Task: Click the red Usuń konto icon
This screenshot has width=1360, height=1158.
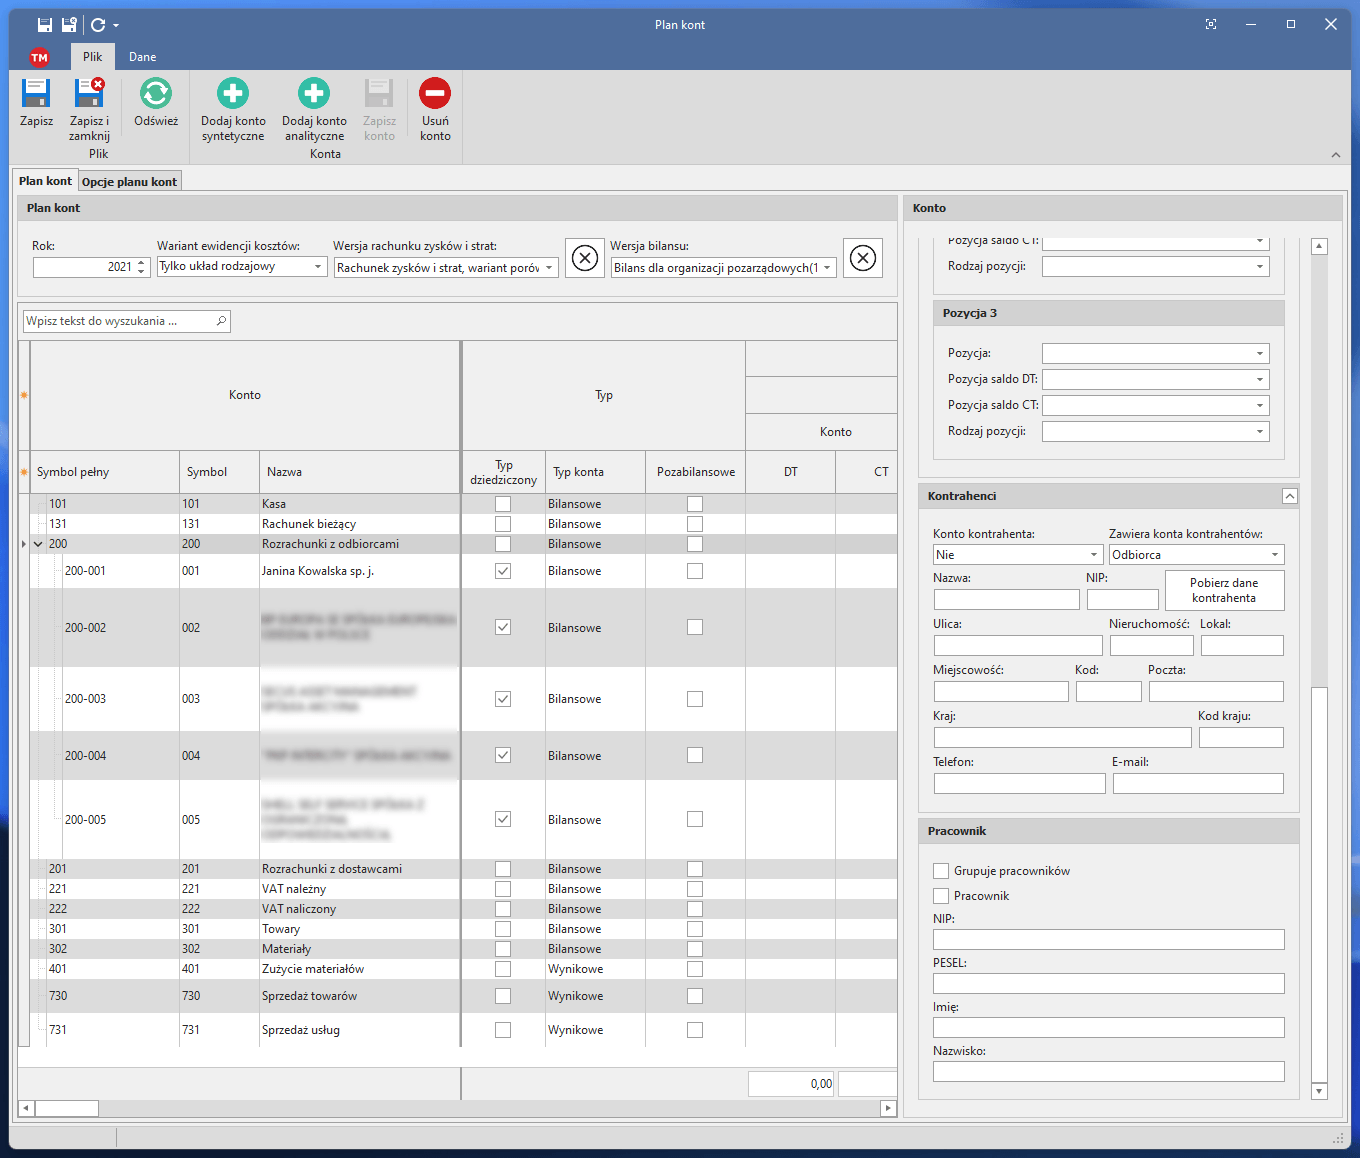Action: pos(435,94)
